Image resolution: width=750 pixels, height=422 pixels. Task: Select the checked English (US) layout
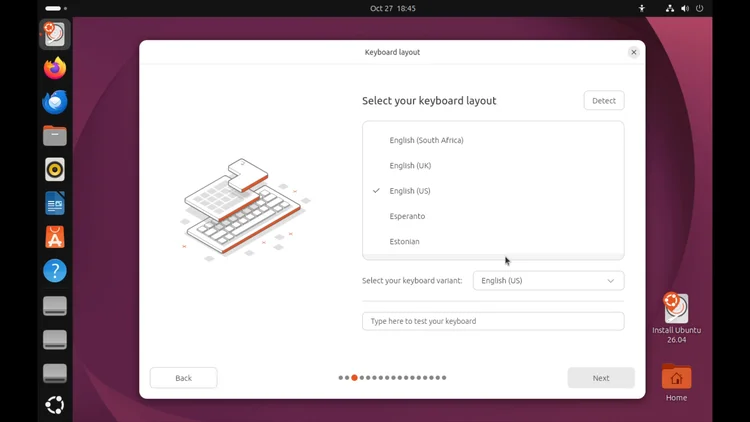493,191
